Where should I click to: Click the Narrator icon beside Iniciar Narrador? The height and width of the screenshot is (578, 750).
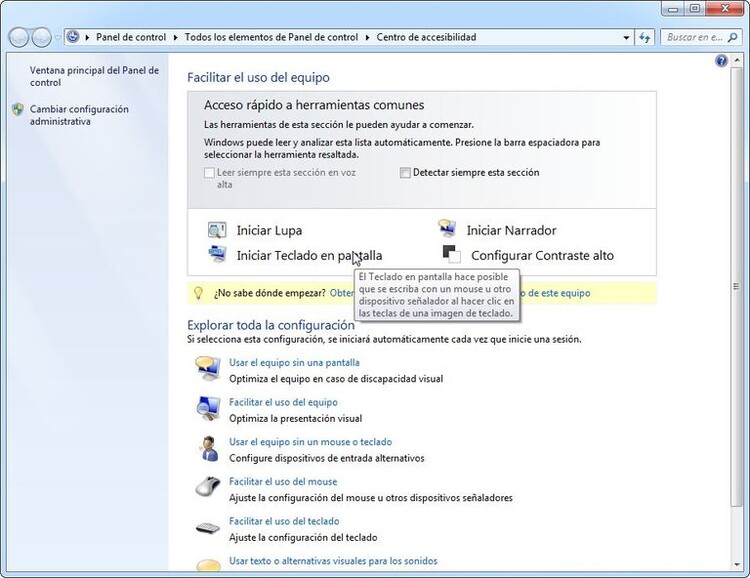click(447, 229)
